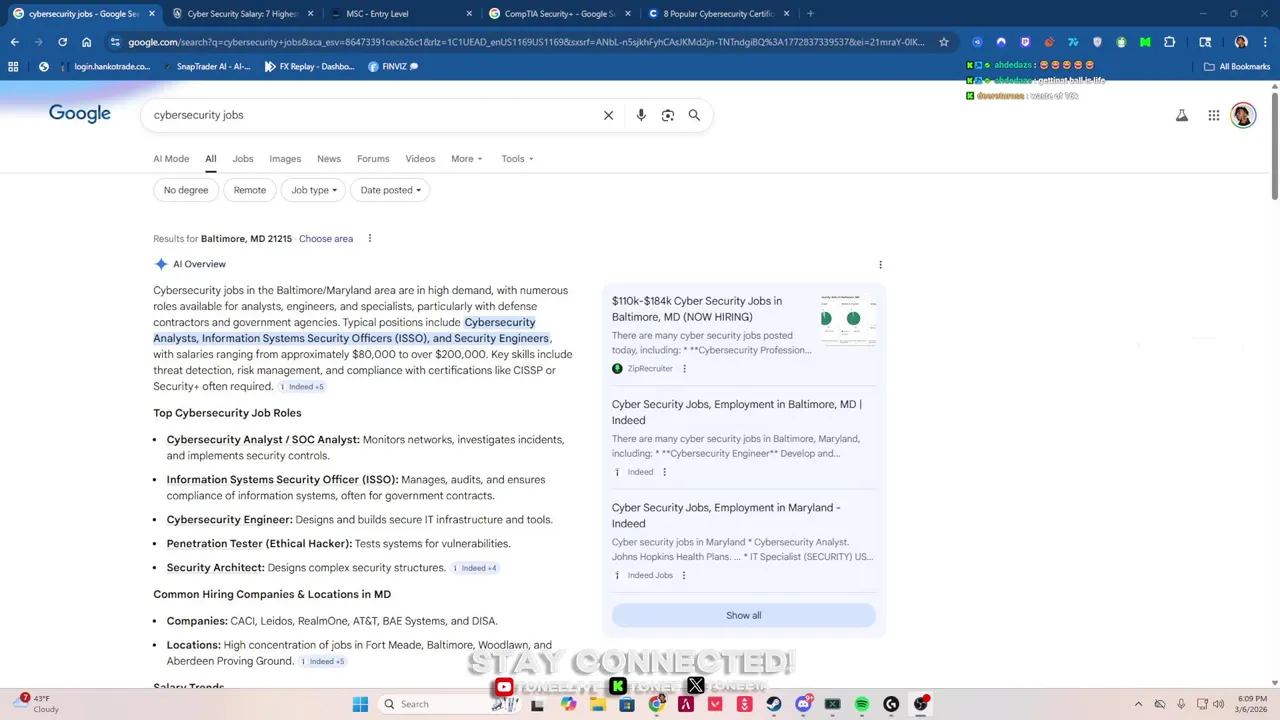Open Chrome's three-dot menu

click(1265, 42)
